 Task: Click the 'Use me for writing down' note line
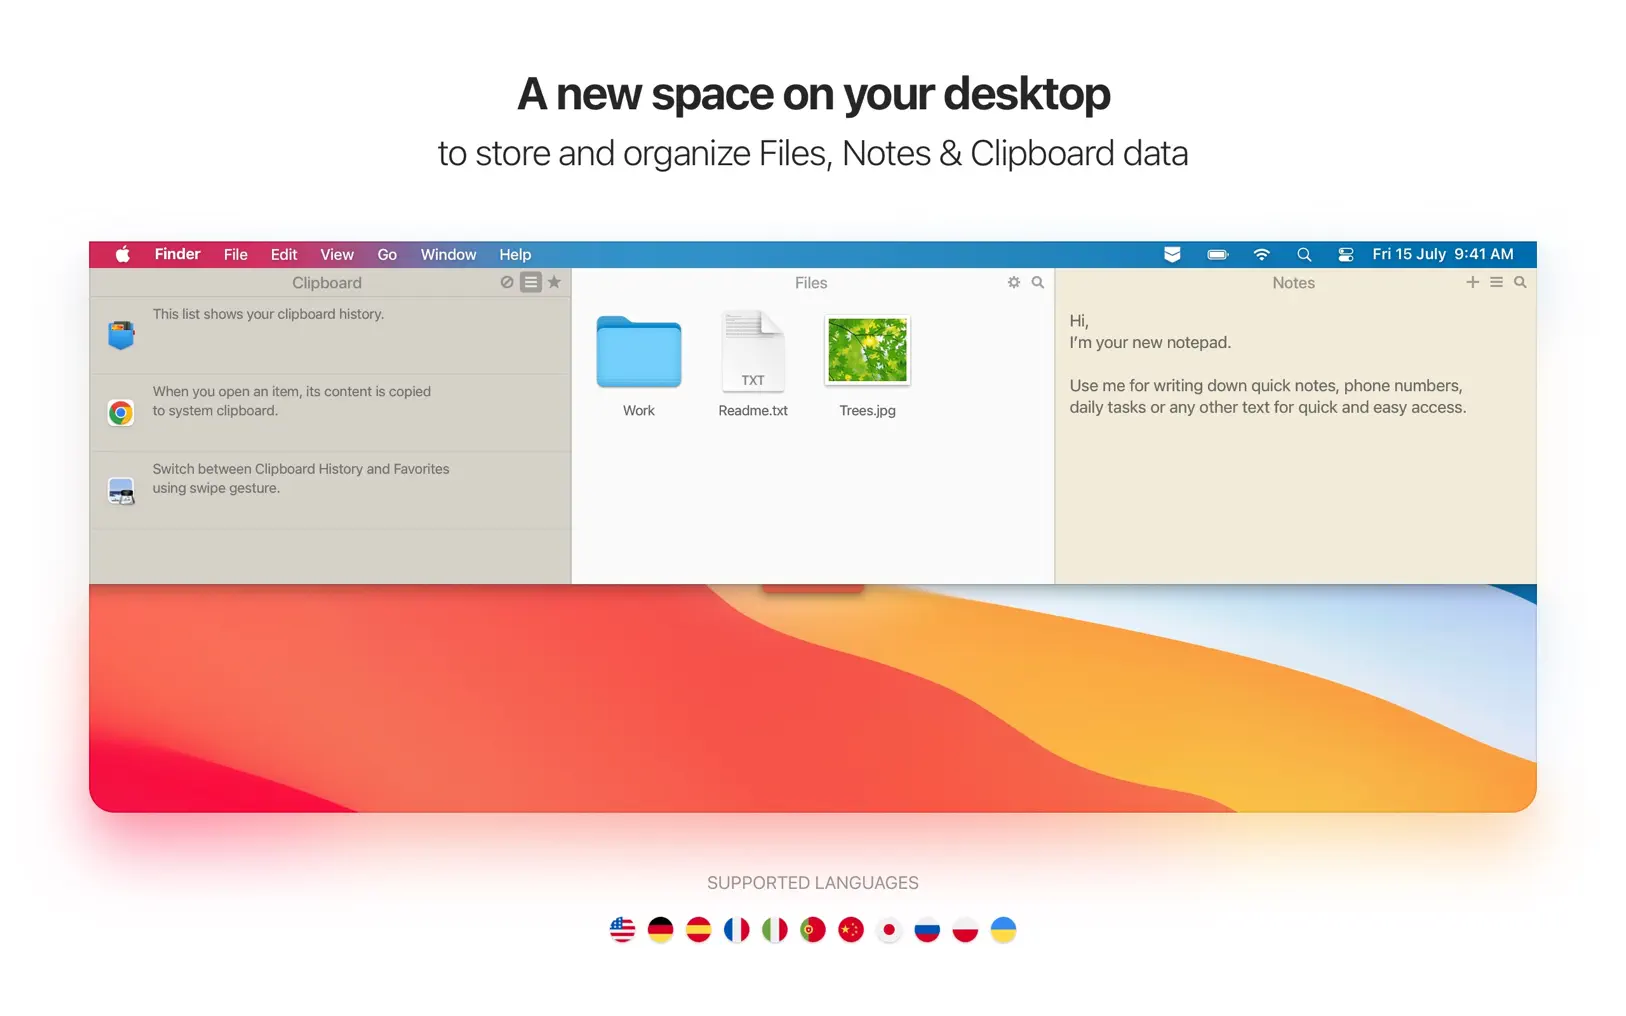coord(1266,386)
